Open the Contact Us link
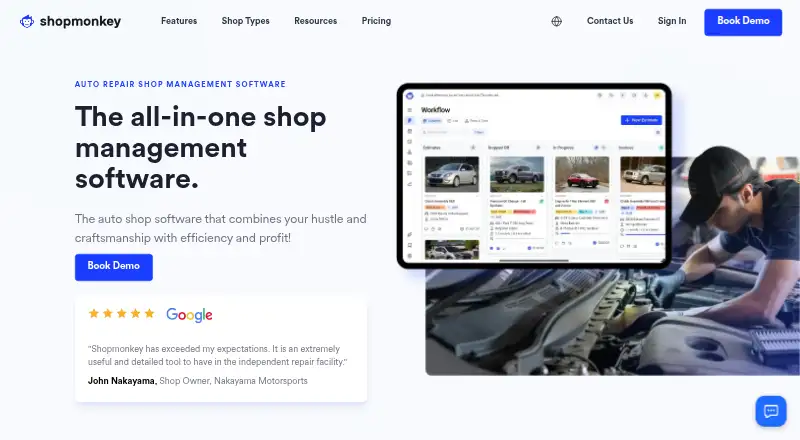Image resolution: width=800 pixels, height=440 pixels. (x=610, y=21)
